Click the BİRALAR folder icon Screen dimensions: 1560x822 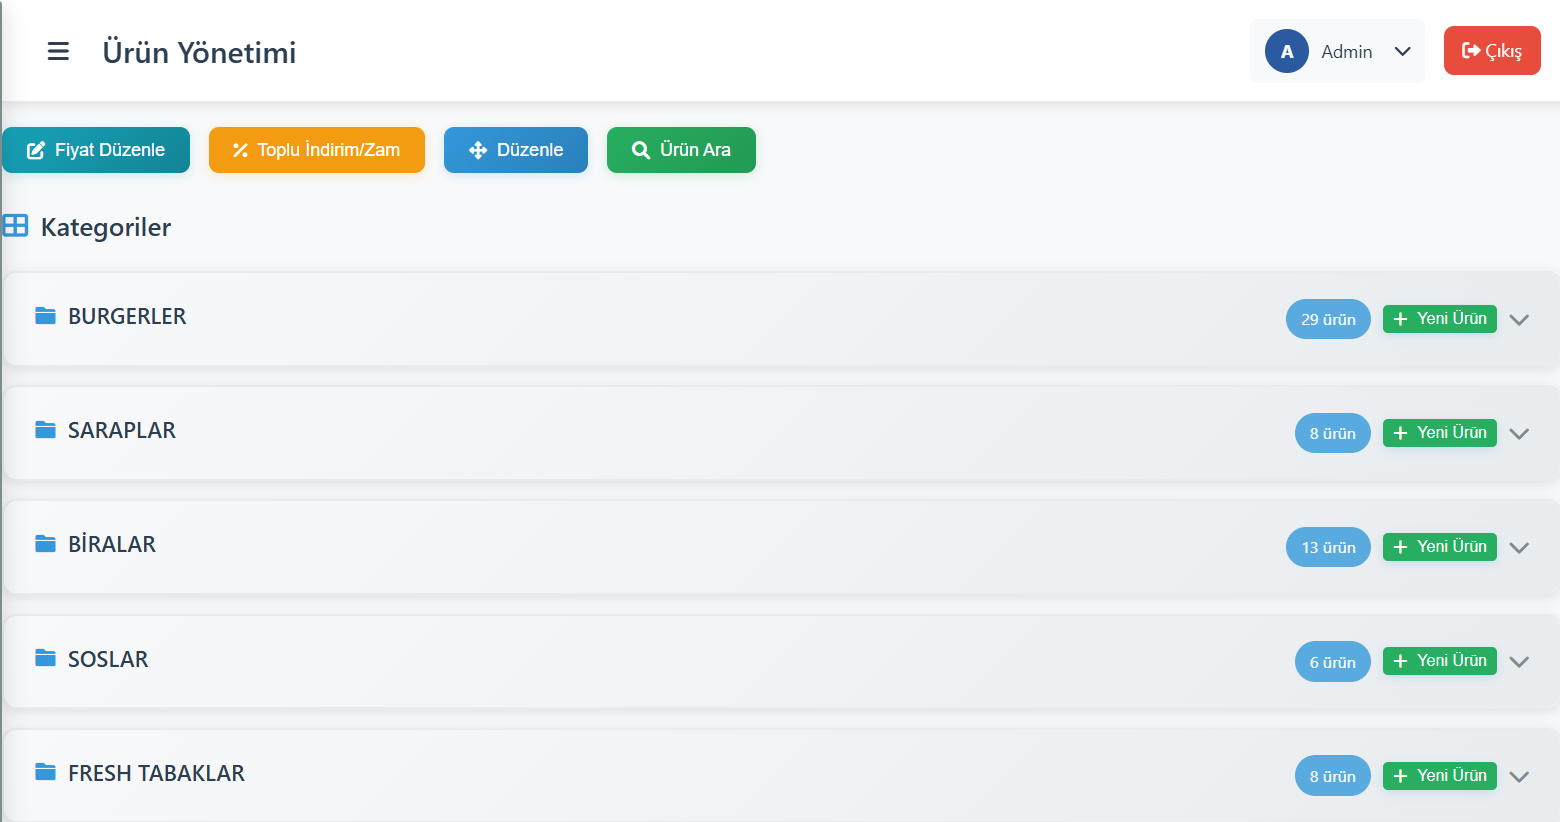pos(45,544)
